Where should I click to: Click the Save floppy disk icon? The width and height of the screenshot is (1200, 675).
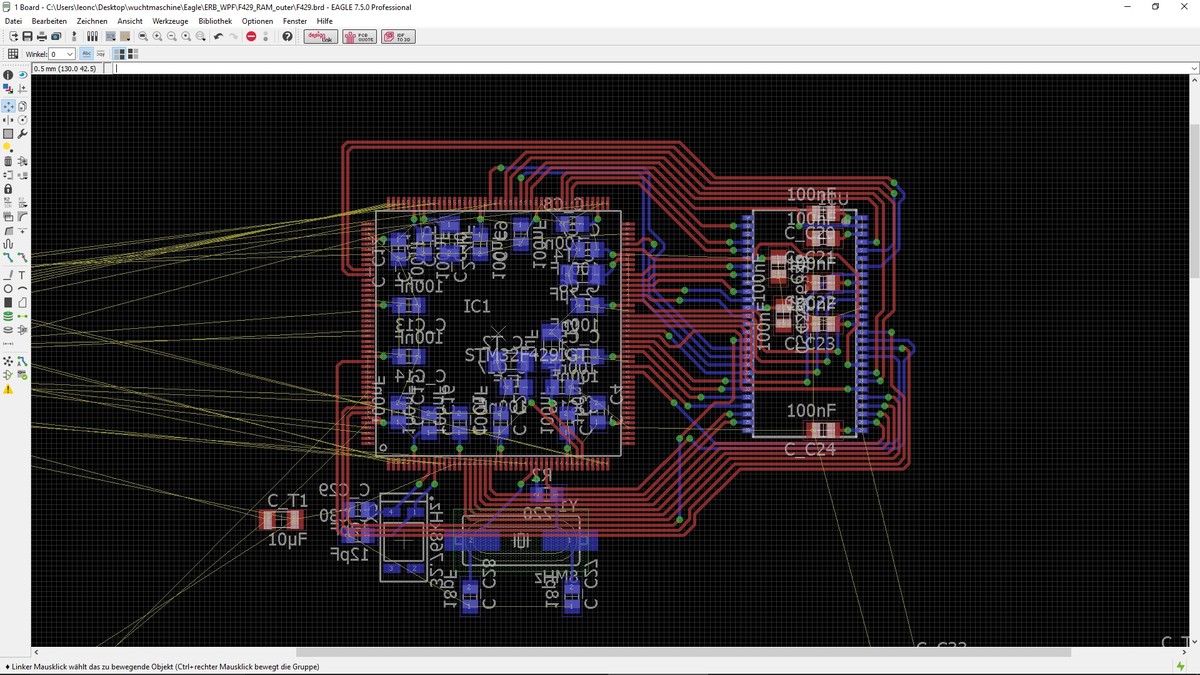point(27,37)
